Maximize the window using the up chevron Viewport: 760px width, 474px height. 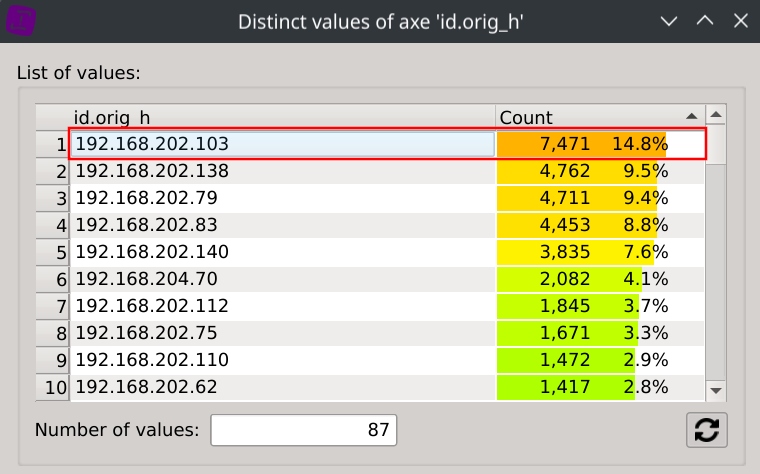pos(704,21)
